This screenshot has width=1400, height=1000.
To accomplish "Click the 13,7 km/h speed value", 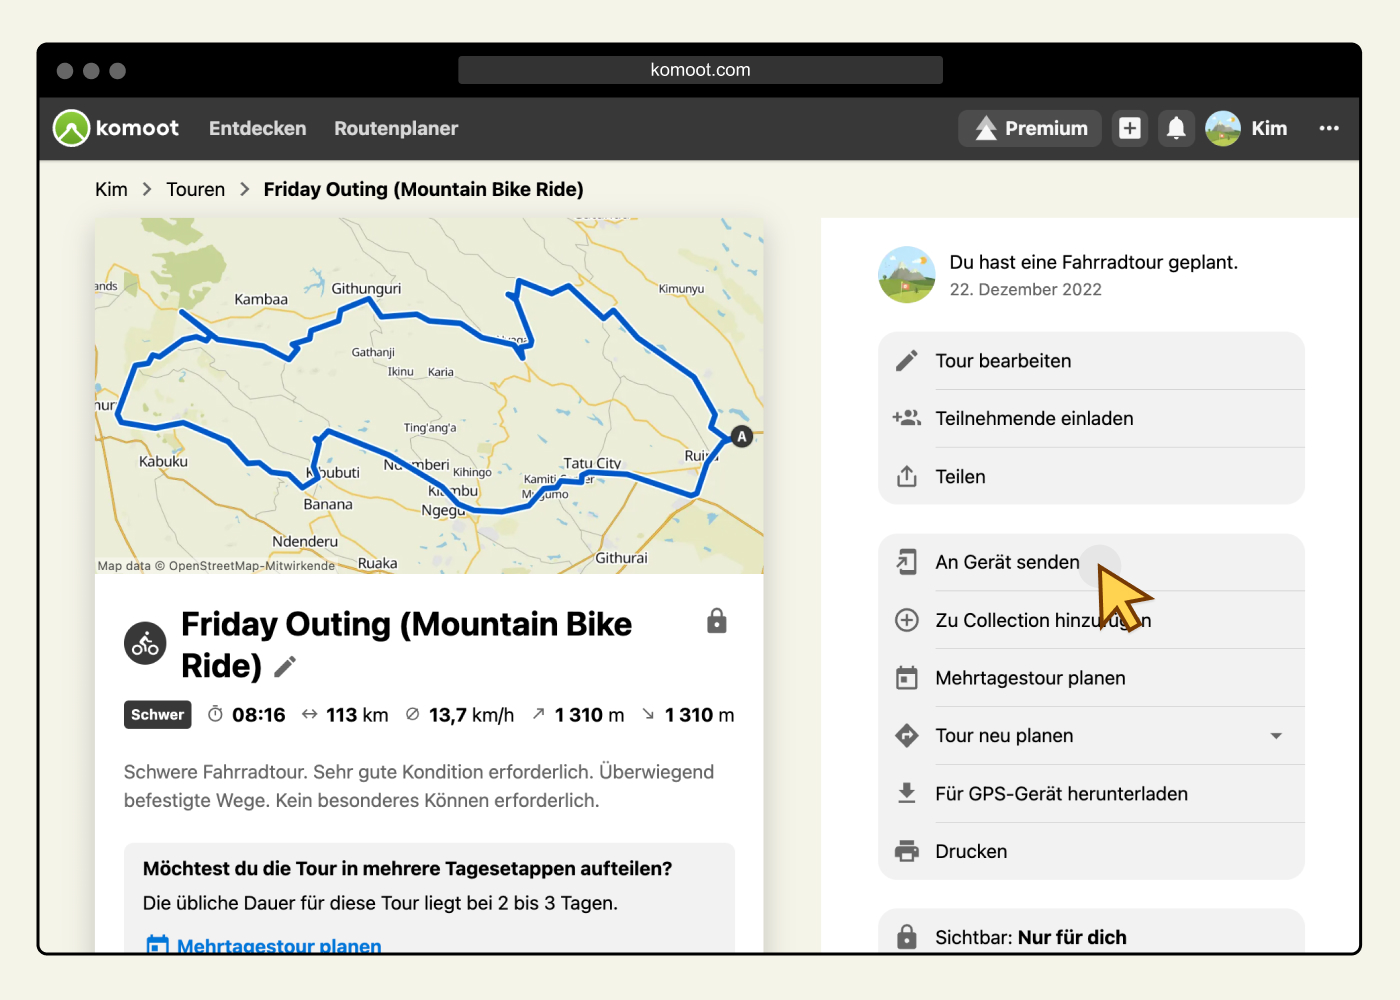I will tap(471, 715).
